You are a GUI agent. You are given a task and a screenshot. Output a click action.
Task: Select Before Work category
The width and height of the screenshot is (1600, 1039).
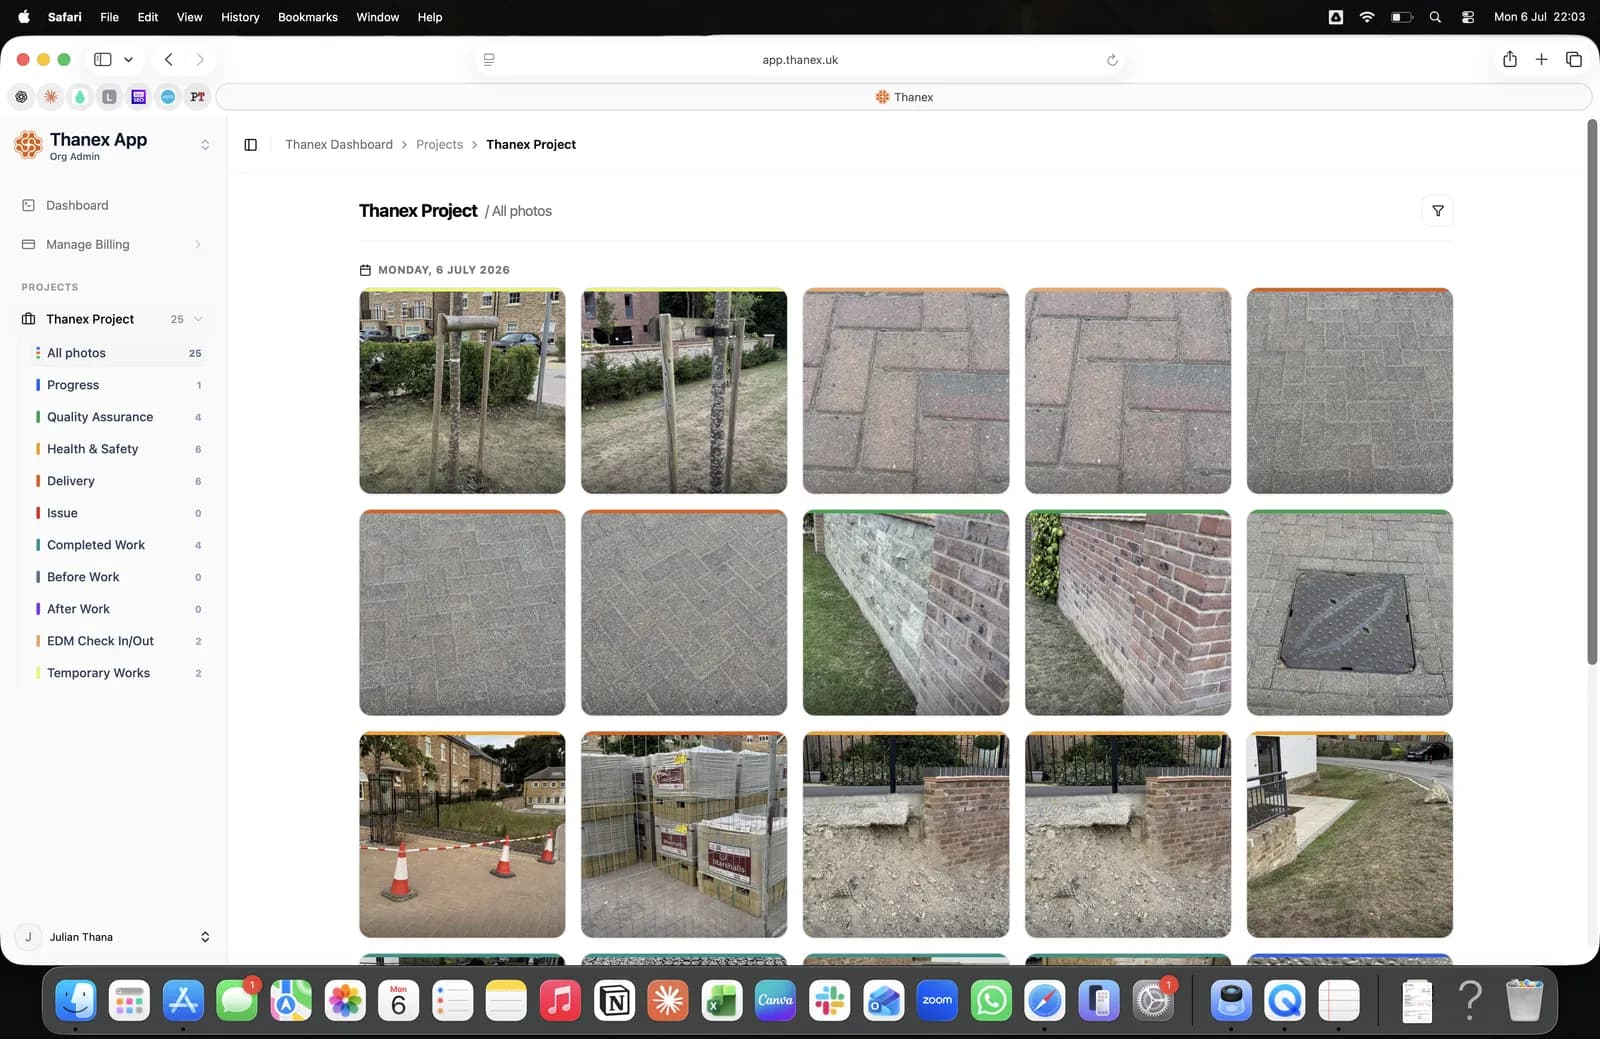pos(117,577)
